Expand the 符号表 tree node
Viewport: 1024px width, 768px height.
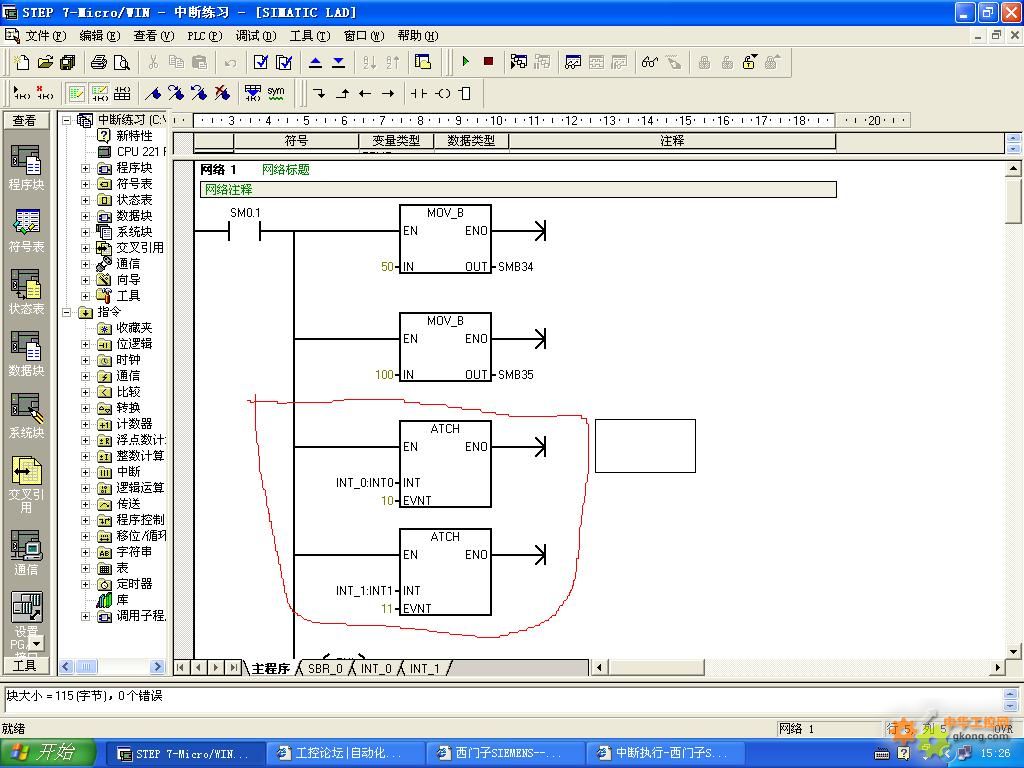pyautogui.click(x=86, y=184)
